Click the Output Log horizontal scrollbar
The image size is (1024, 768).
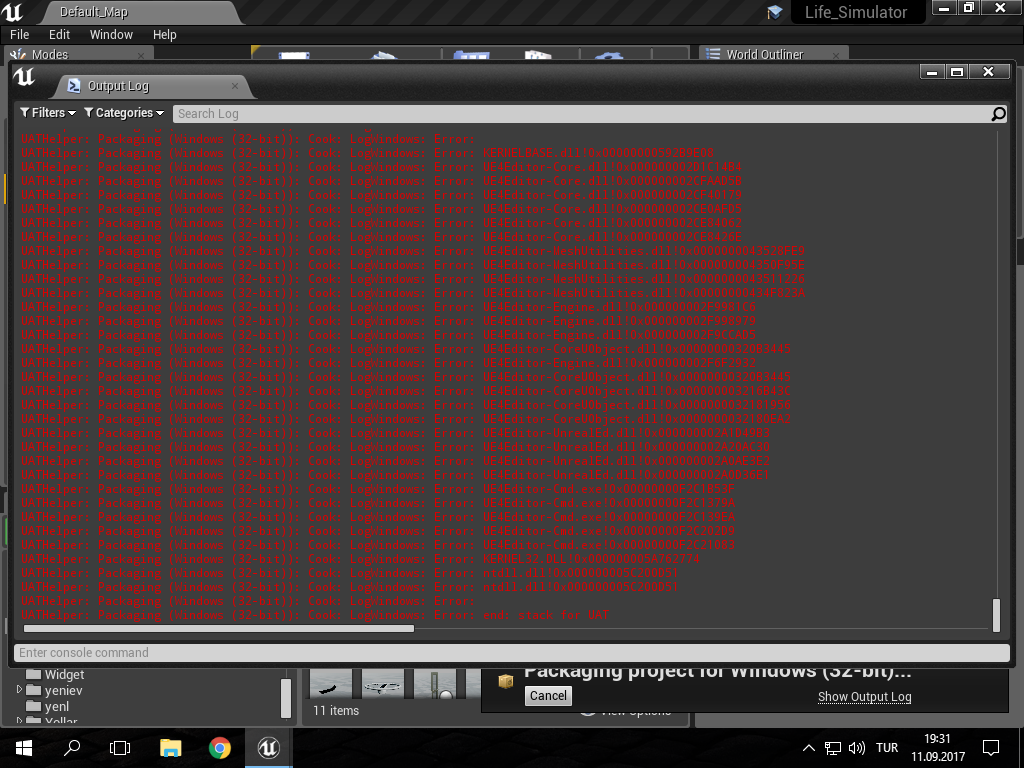(x=219, y=629)
